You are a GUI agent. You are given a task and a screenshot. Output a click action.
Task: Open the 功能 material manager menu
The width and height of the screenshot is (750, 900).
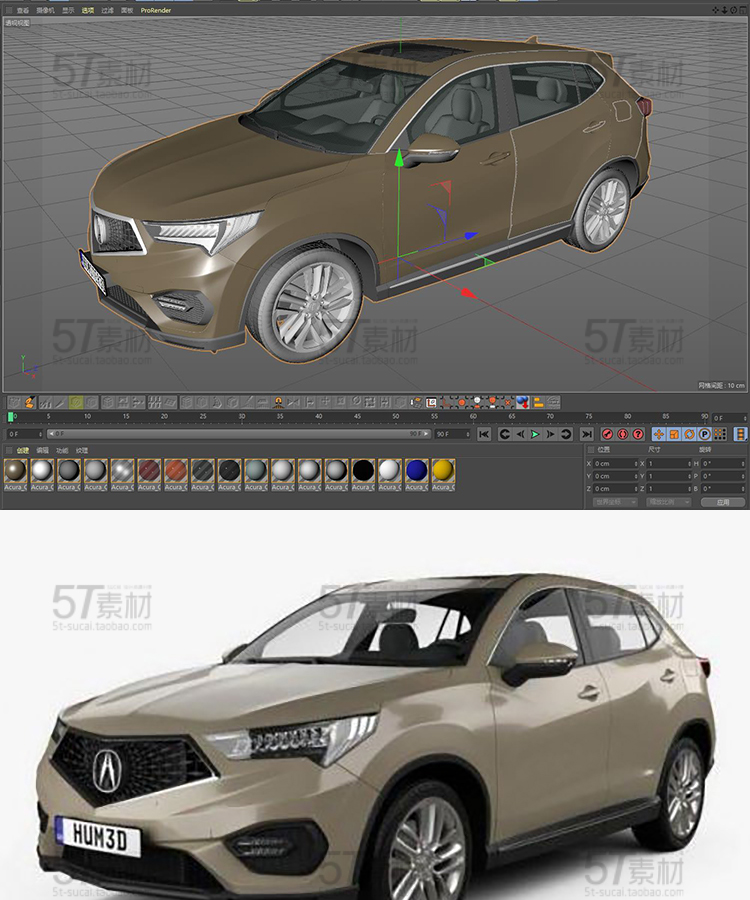pyautogui.click(x=62, y=451)
